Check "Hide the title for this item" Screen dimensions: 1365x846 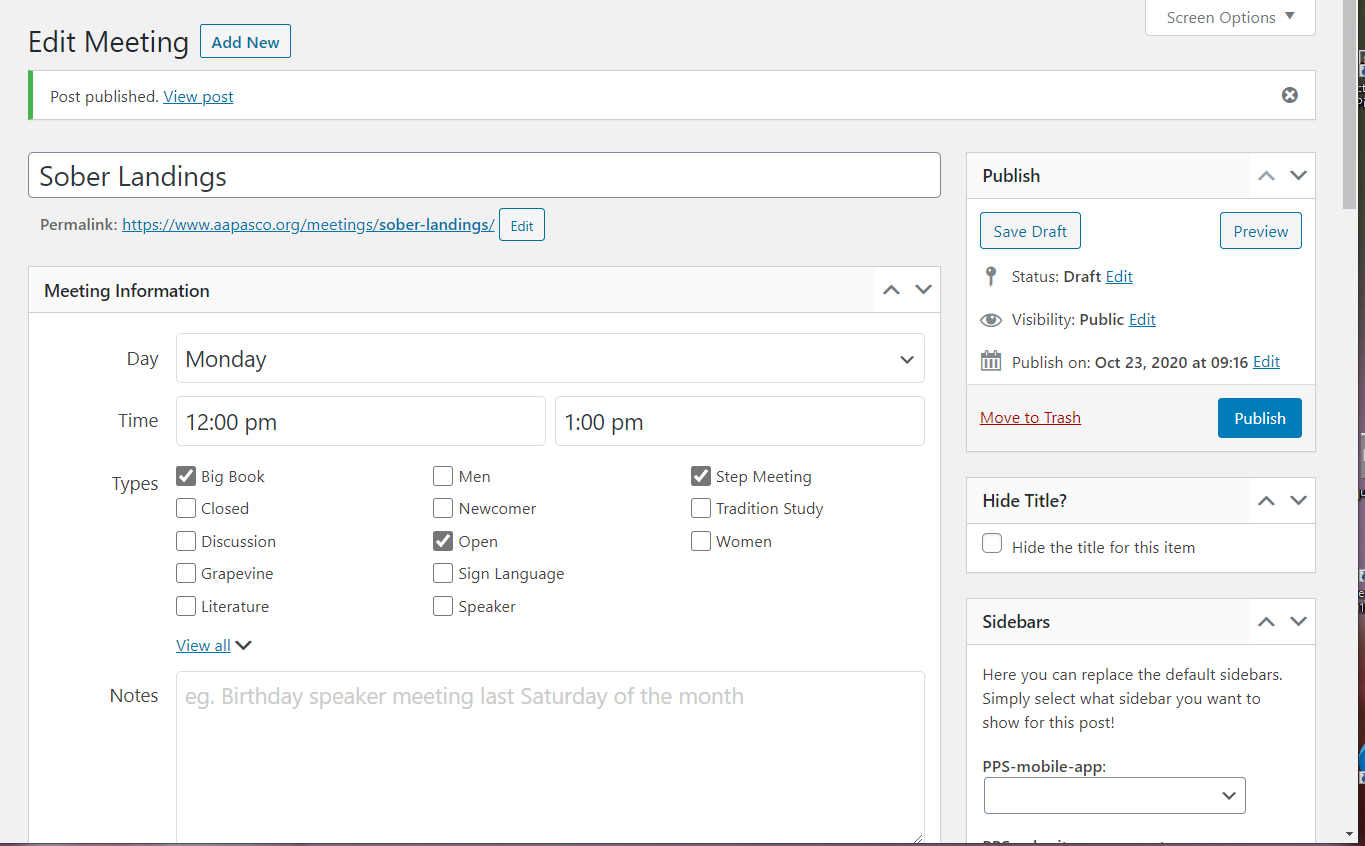pyautogui.click(x=991, y=543)
